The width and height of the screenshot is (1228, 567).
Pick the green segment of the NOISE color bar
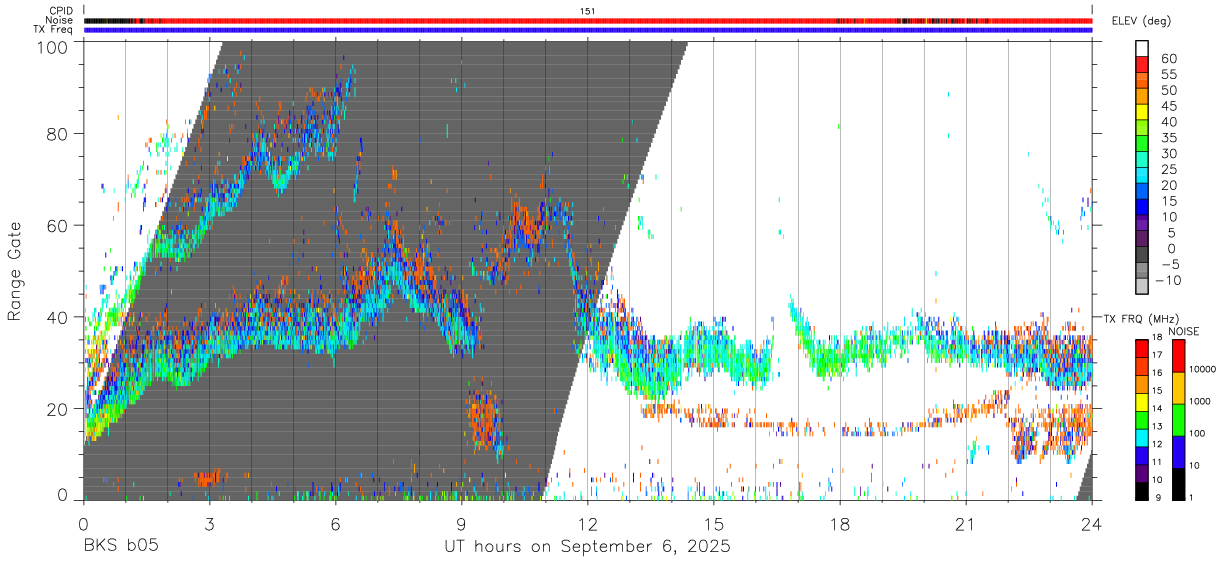pos(1177,418)
